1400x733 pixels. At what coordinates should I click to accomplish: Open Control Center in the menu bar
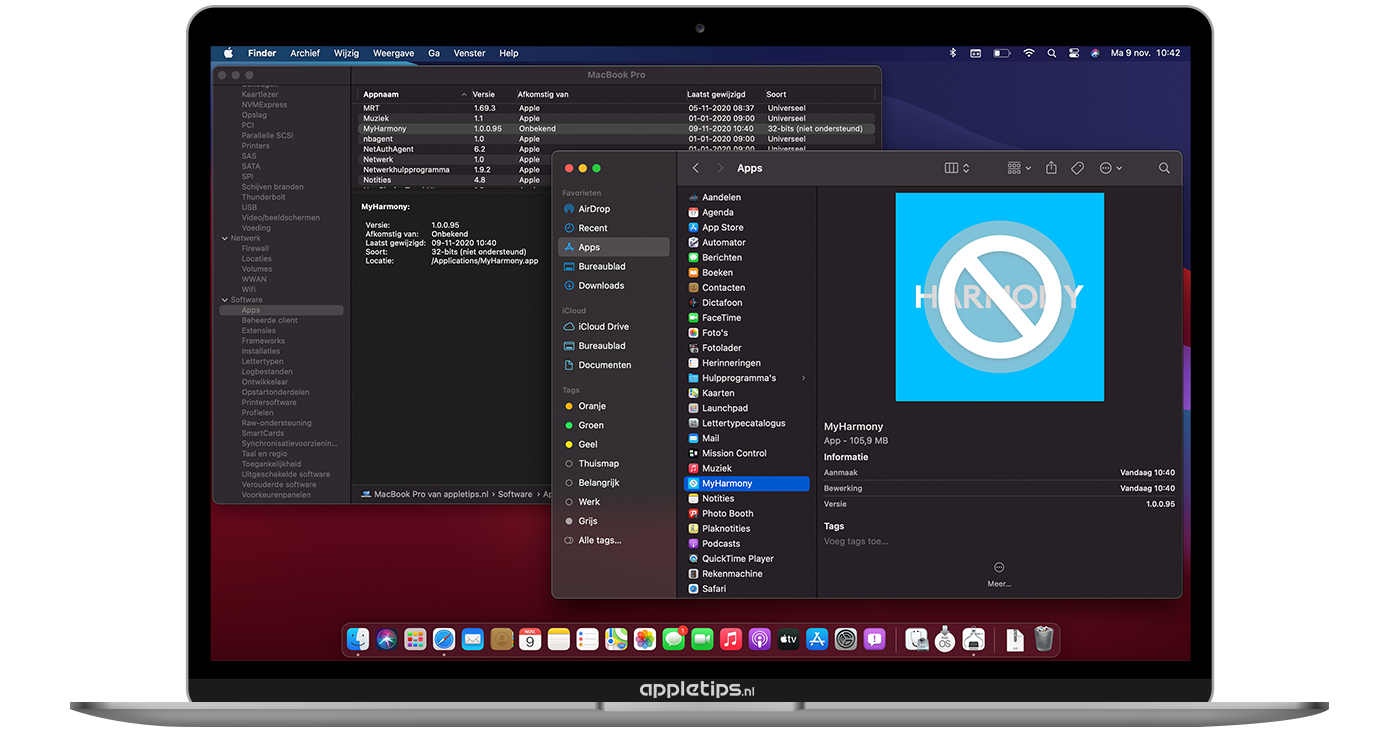pyautogui.click(x=1074, y=53)
